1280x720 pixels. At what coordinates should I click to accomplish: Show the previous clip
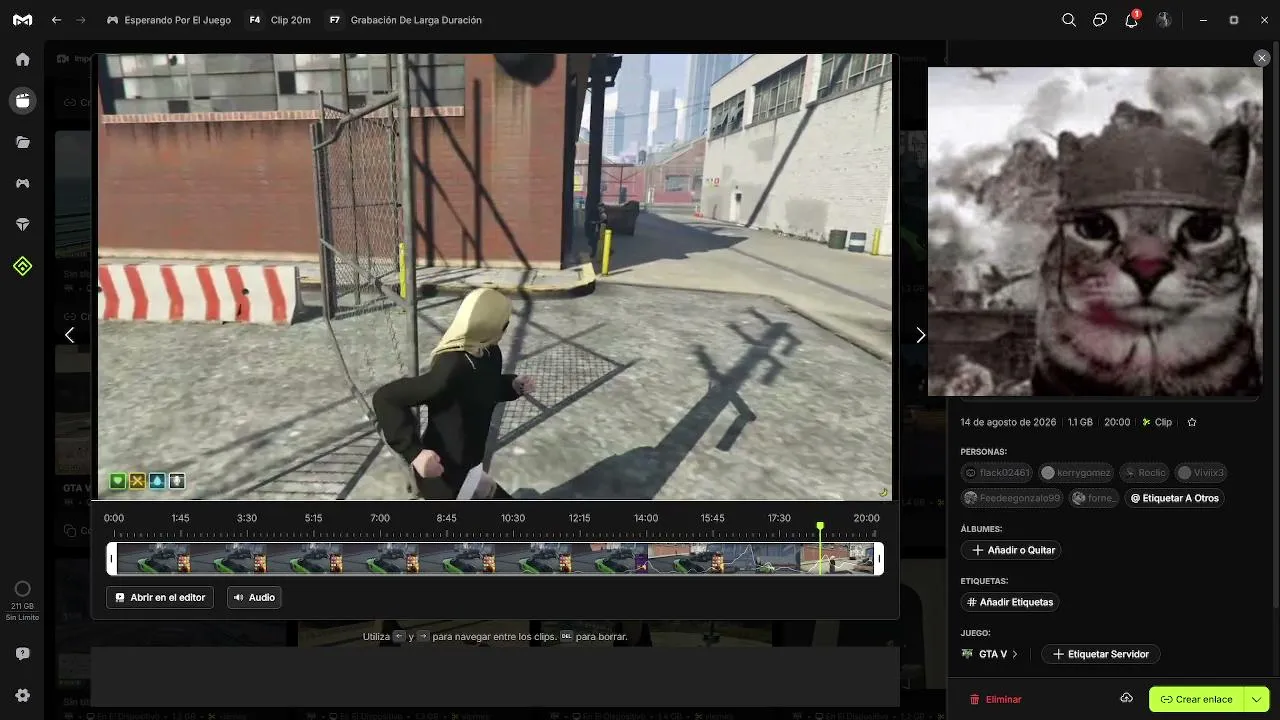pos(69,335)
